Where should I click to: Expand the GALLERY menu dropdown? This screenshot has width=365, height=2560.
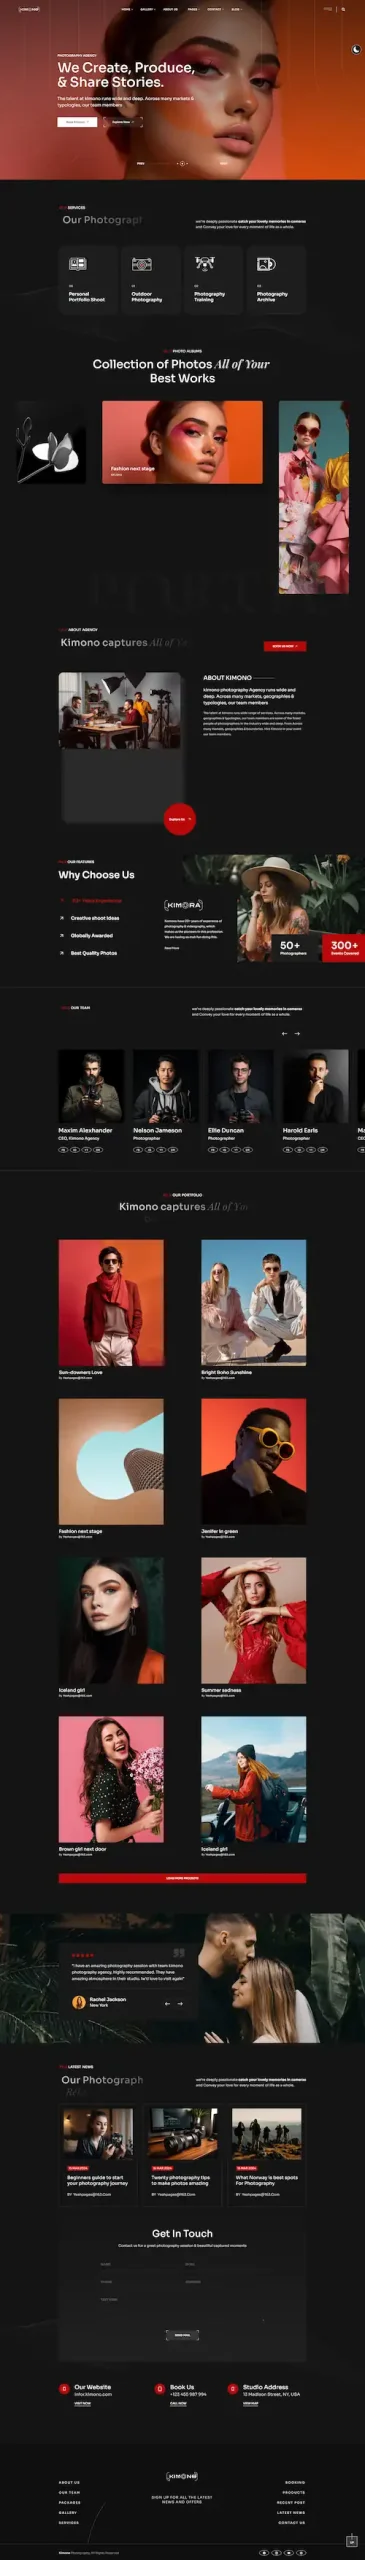[147, 9]
